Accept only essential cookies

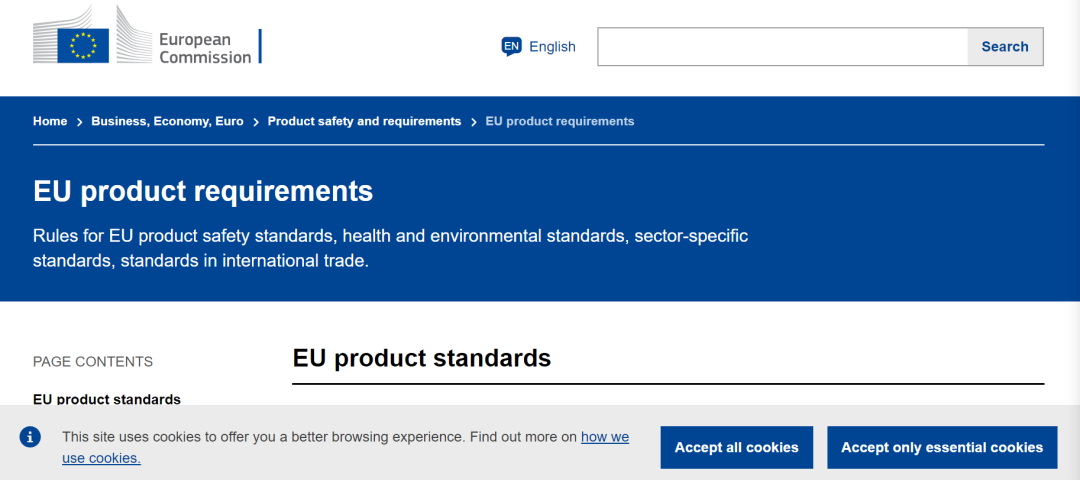942,447
